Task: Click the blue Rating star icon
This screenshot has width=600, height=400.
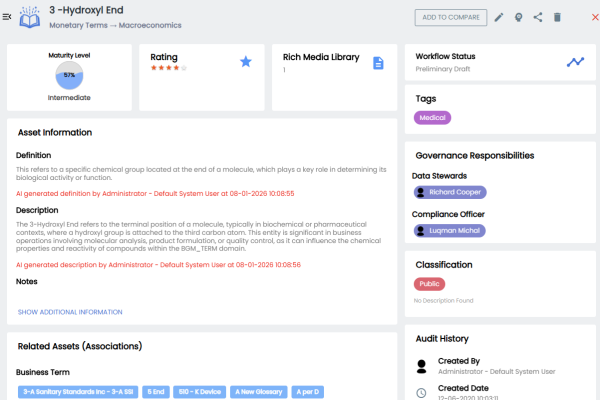Action: point(245,62)
